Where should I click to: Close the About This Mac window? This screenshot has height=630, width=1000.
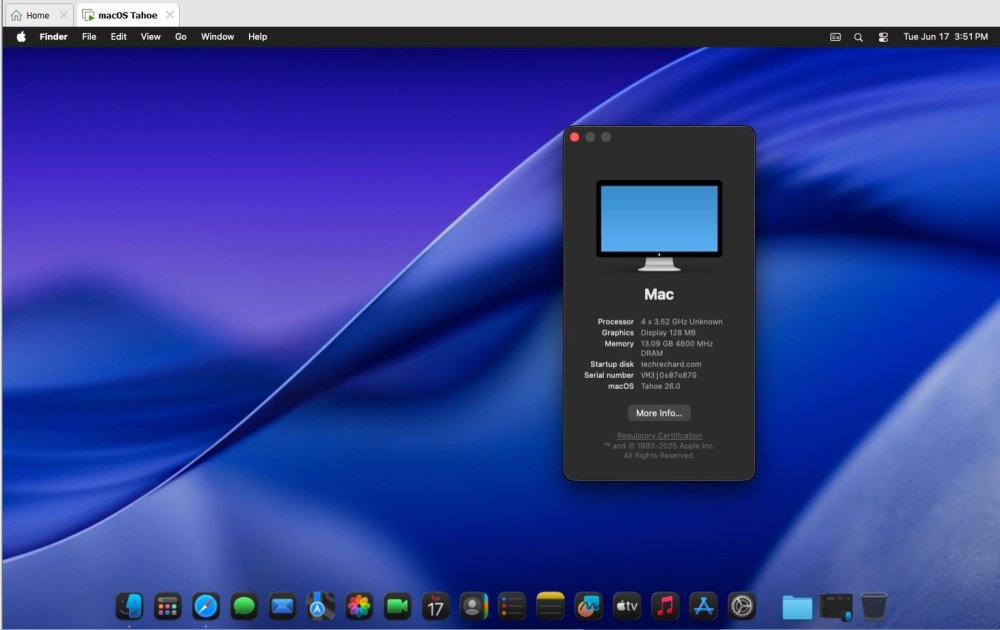pos(575,137)
